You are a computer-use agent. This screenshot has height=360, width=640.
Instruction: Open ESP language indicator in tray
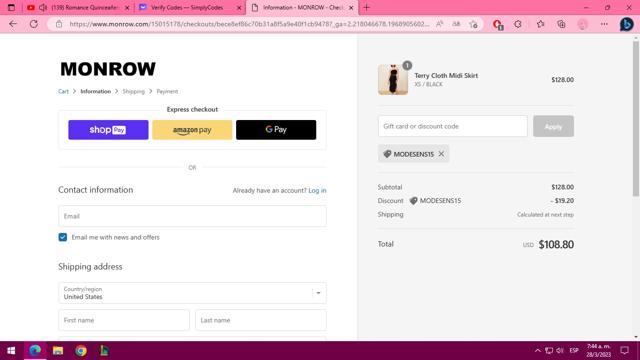[x=574, y=351]
